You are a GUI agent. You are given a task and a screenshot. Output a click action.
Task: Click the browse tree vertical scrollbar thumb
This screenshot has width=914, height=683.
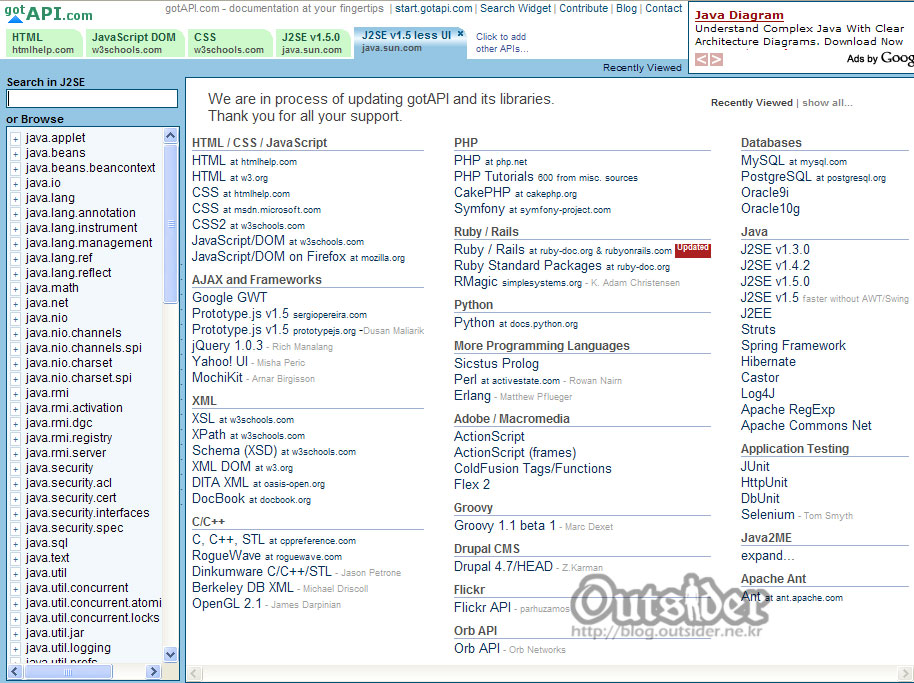point(171,224)
